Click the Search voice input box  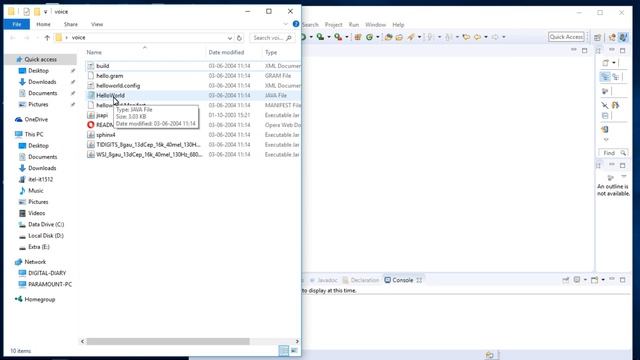[x=272, y=38]
